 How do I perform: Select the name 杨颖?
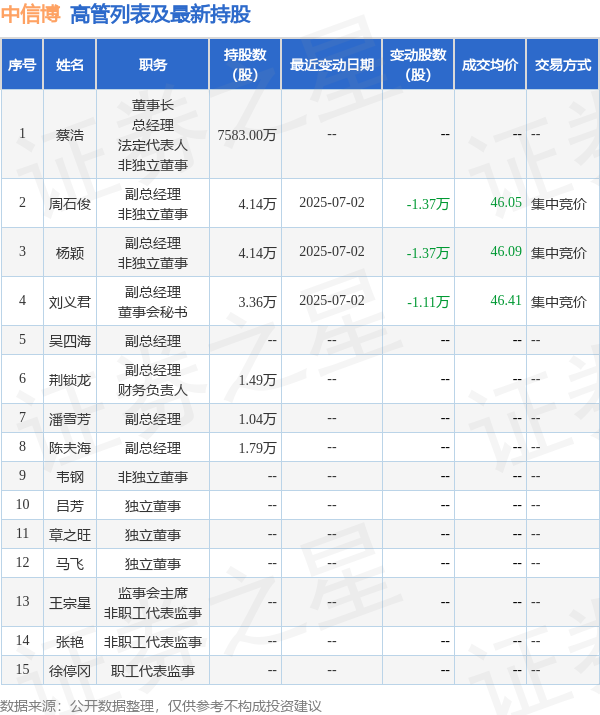[x=70, y=253]
